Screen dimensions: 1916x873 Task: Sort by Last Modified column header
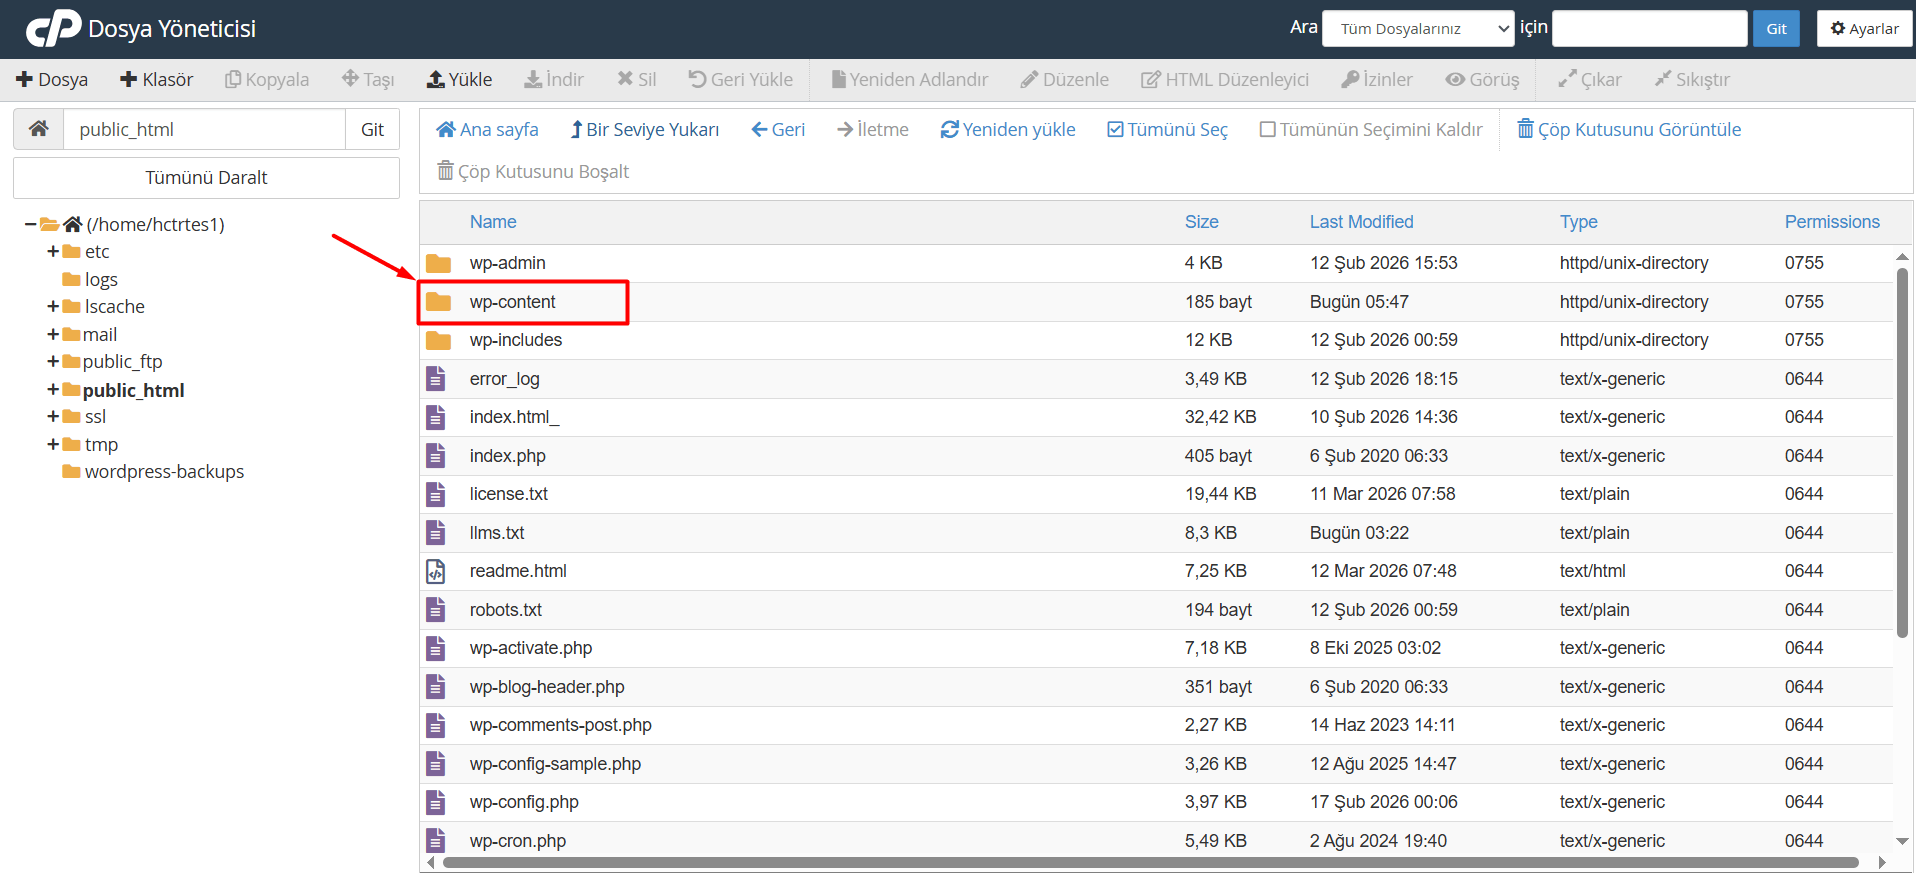click(1361, 222)
